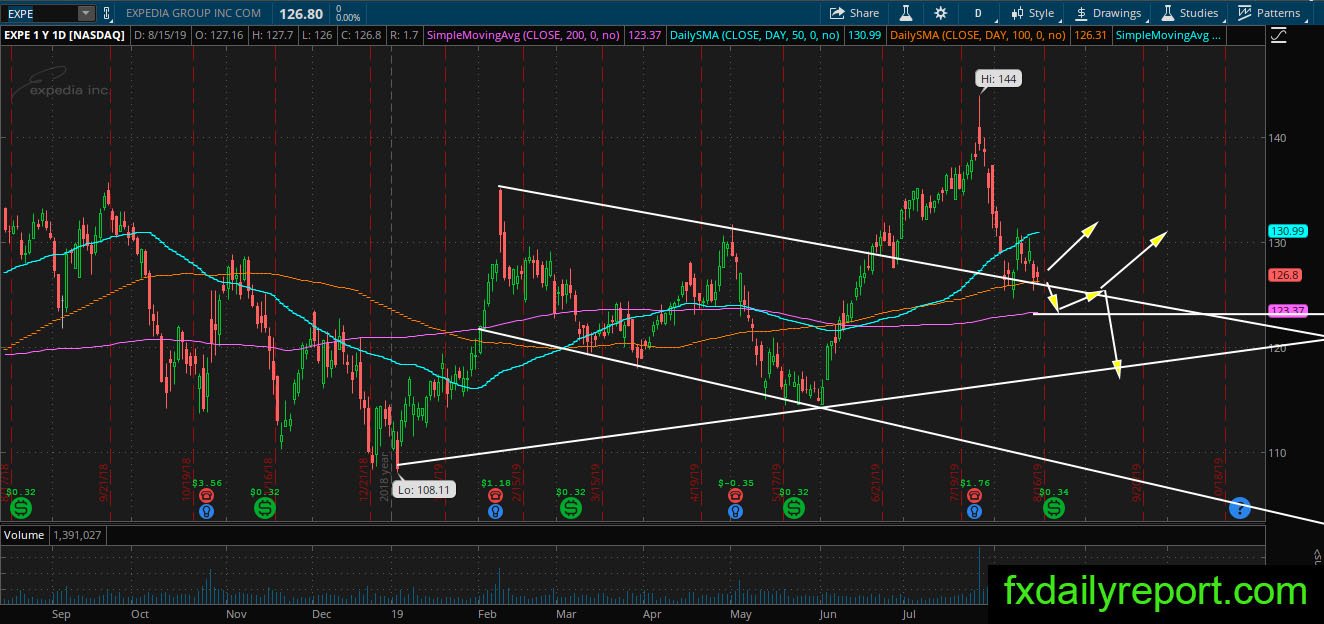This screenshot has height=624, width=1324.
Task: Click the $3.56 earnings lightbulb icon
Action: pos(206,511)
